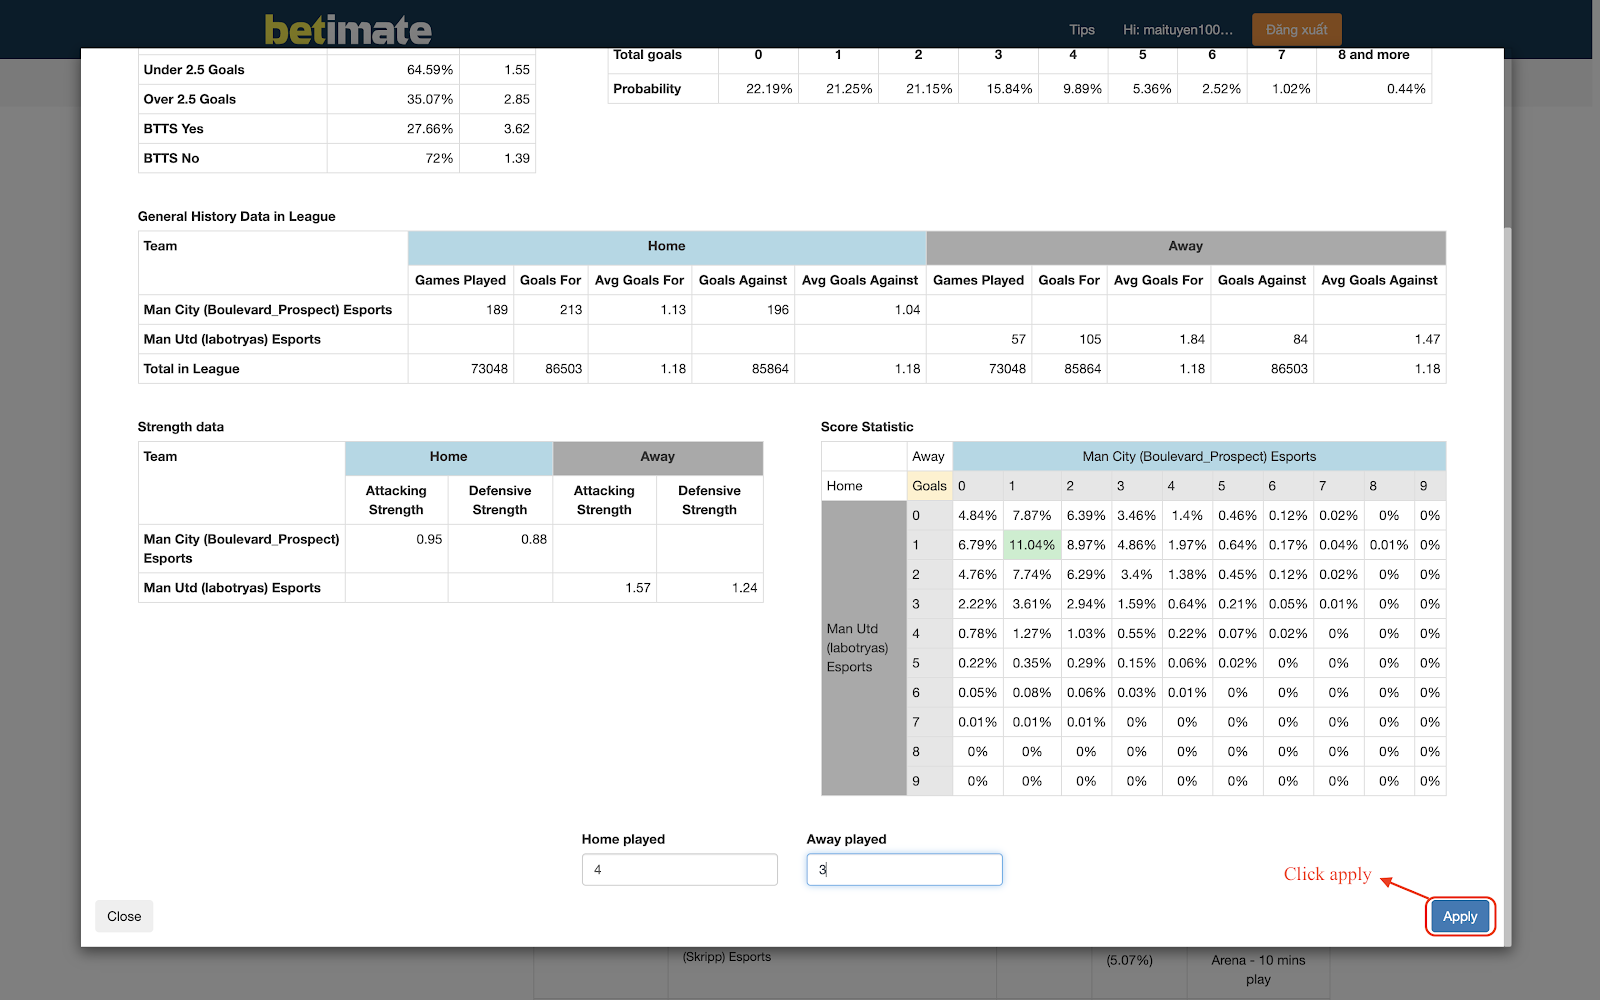This screenshot has width=1600, height=1000.
Task: Click the 213 goals for value
Action: coord(571,310)
